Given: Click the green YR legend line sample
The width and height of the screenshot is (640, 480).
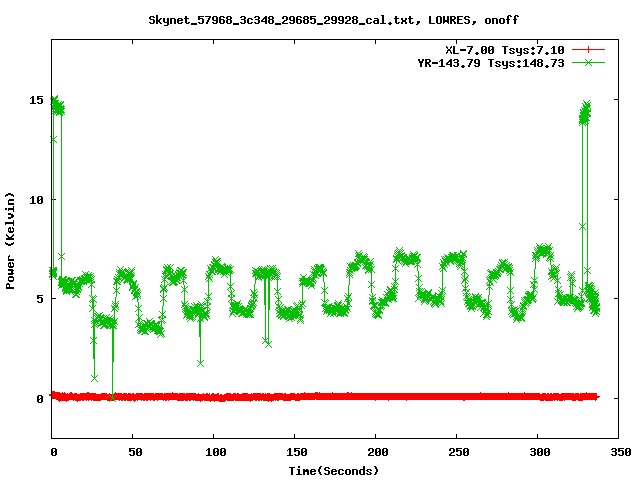Looking at the screenshot, I should (x=588, y=62).
